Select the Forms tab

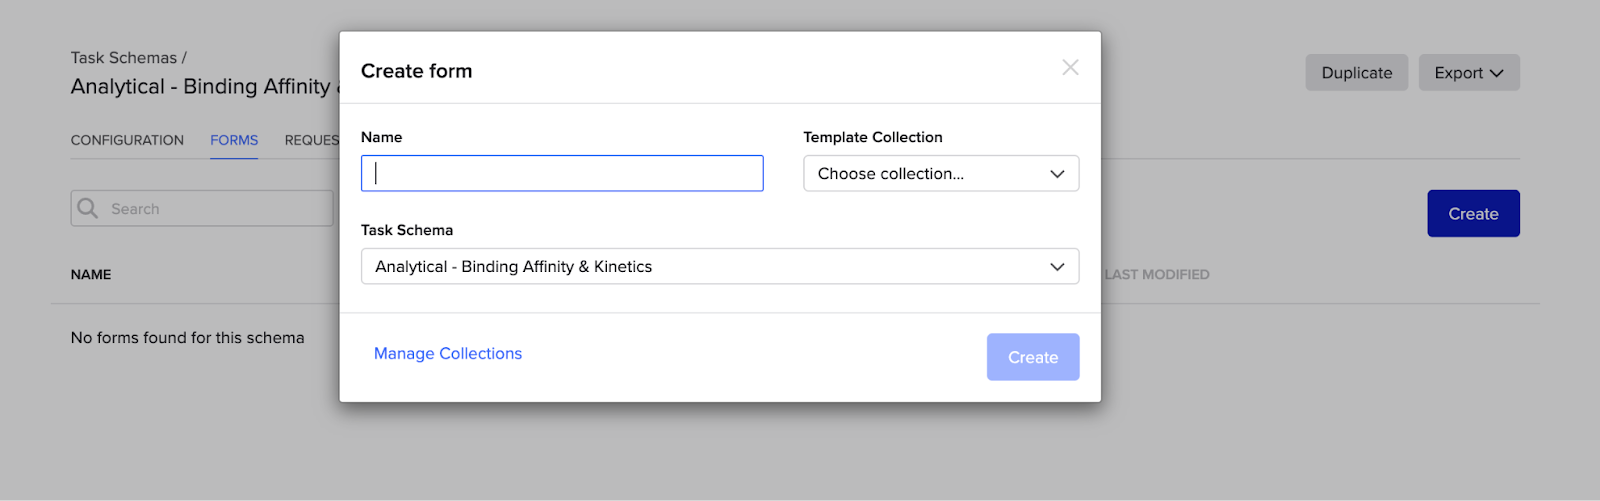point(234,140)
